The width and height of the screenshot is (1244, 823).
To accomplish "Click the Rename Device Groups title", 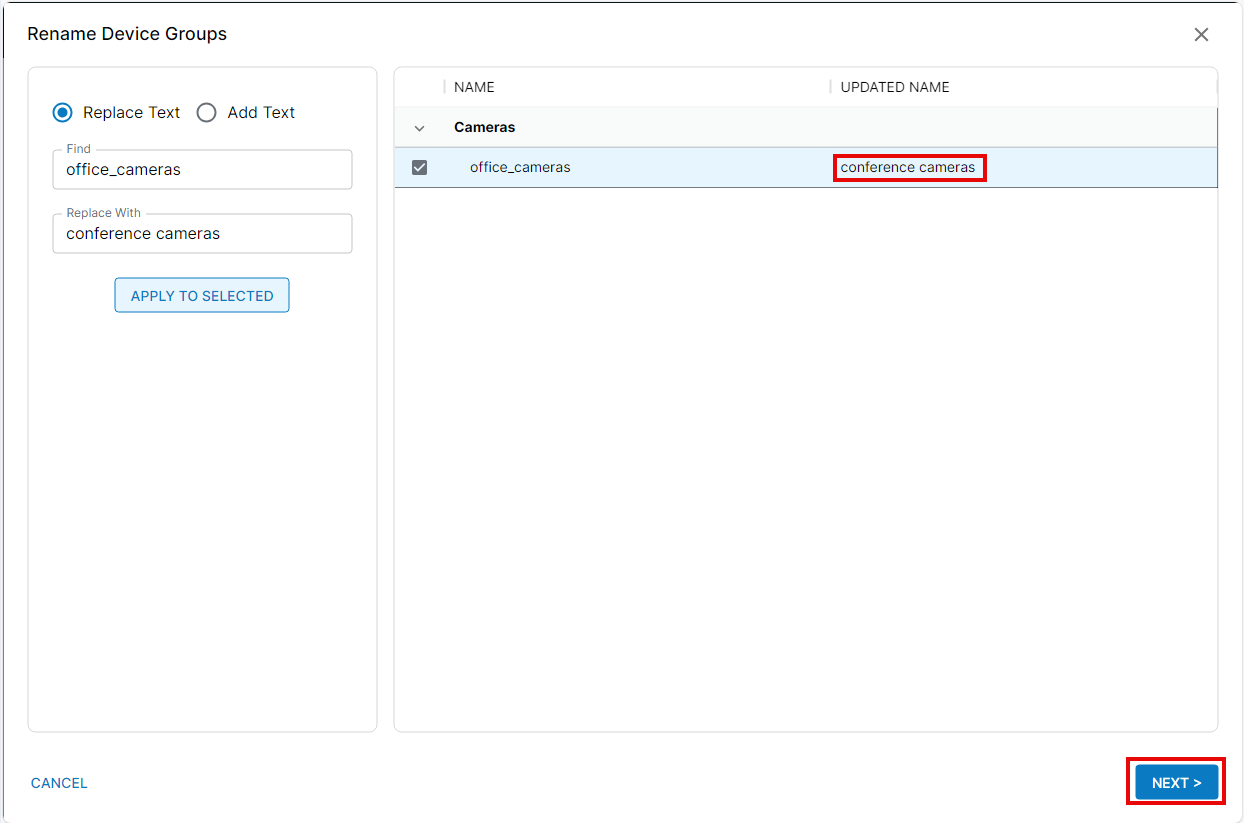I will 127,34.
